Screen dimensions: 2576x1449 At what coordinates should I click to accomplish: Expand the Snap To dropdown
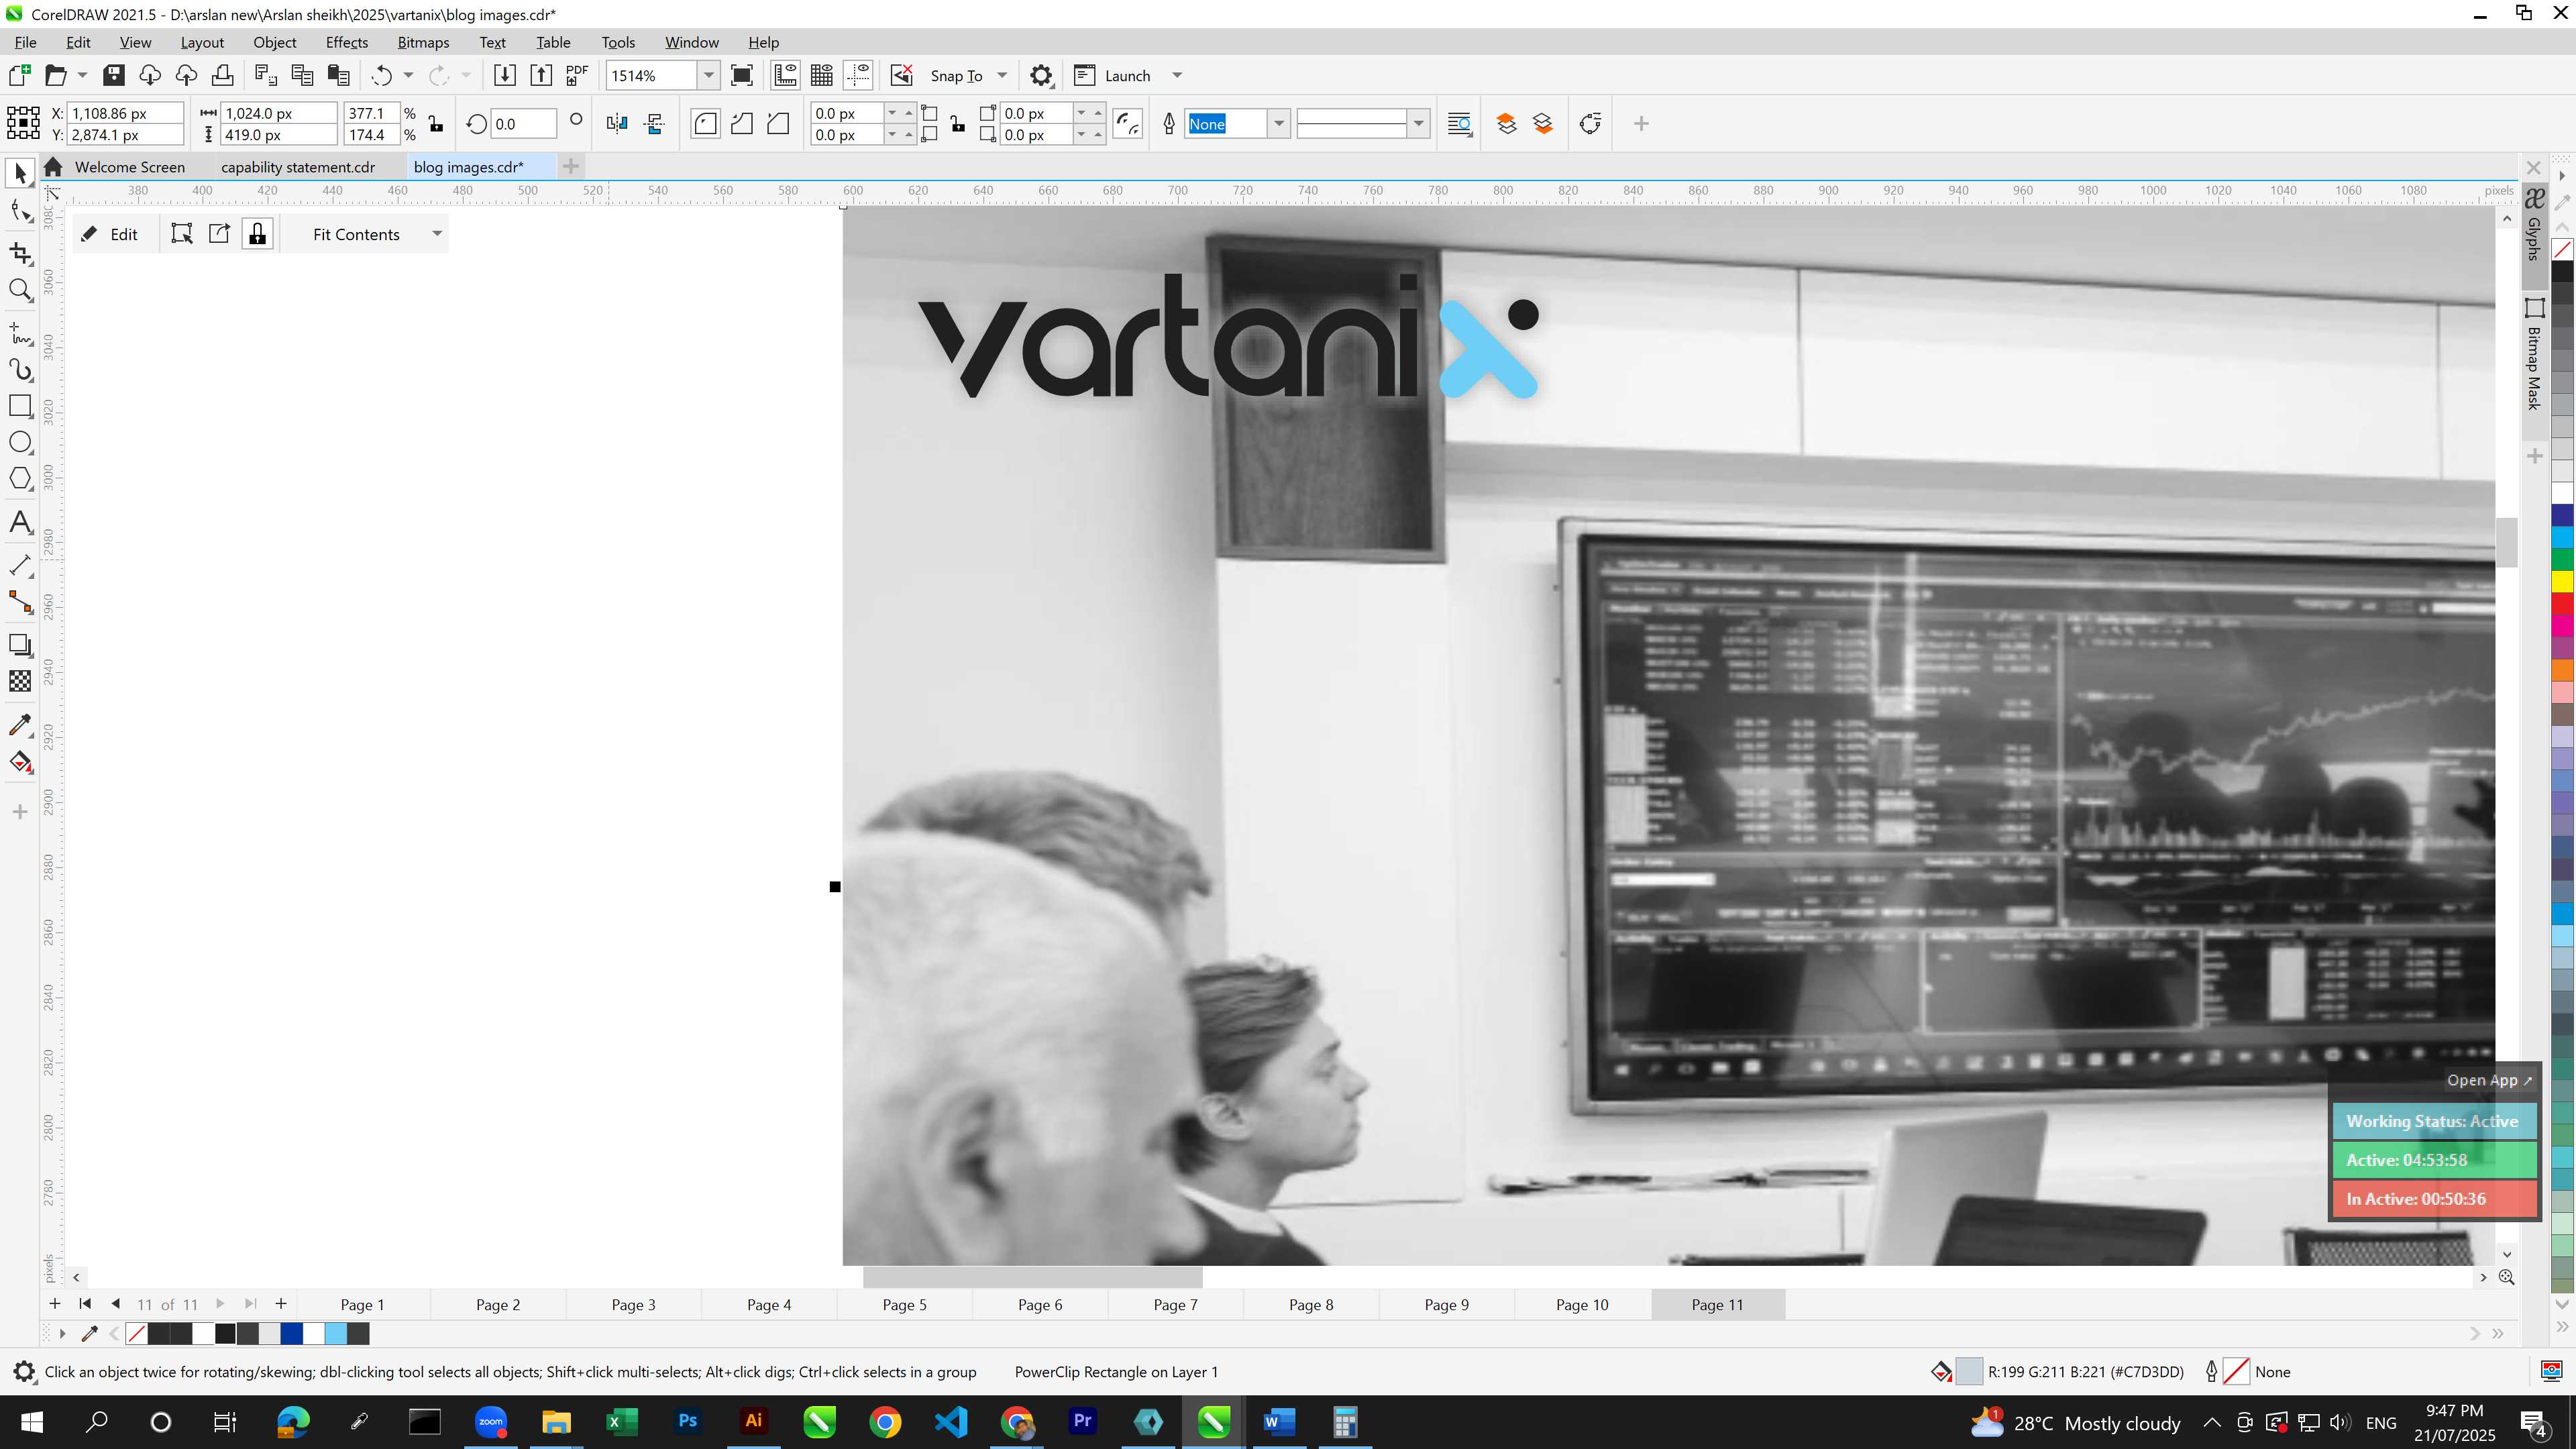coord(1002,76)
